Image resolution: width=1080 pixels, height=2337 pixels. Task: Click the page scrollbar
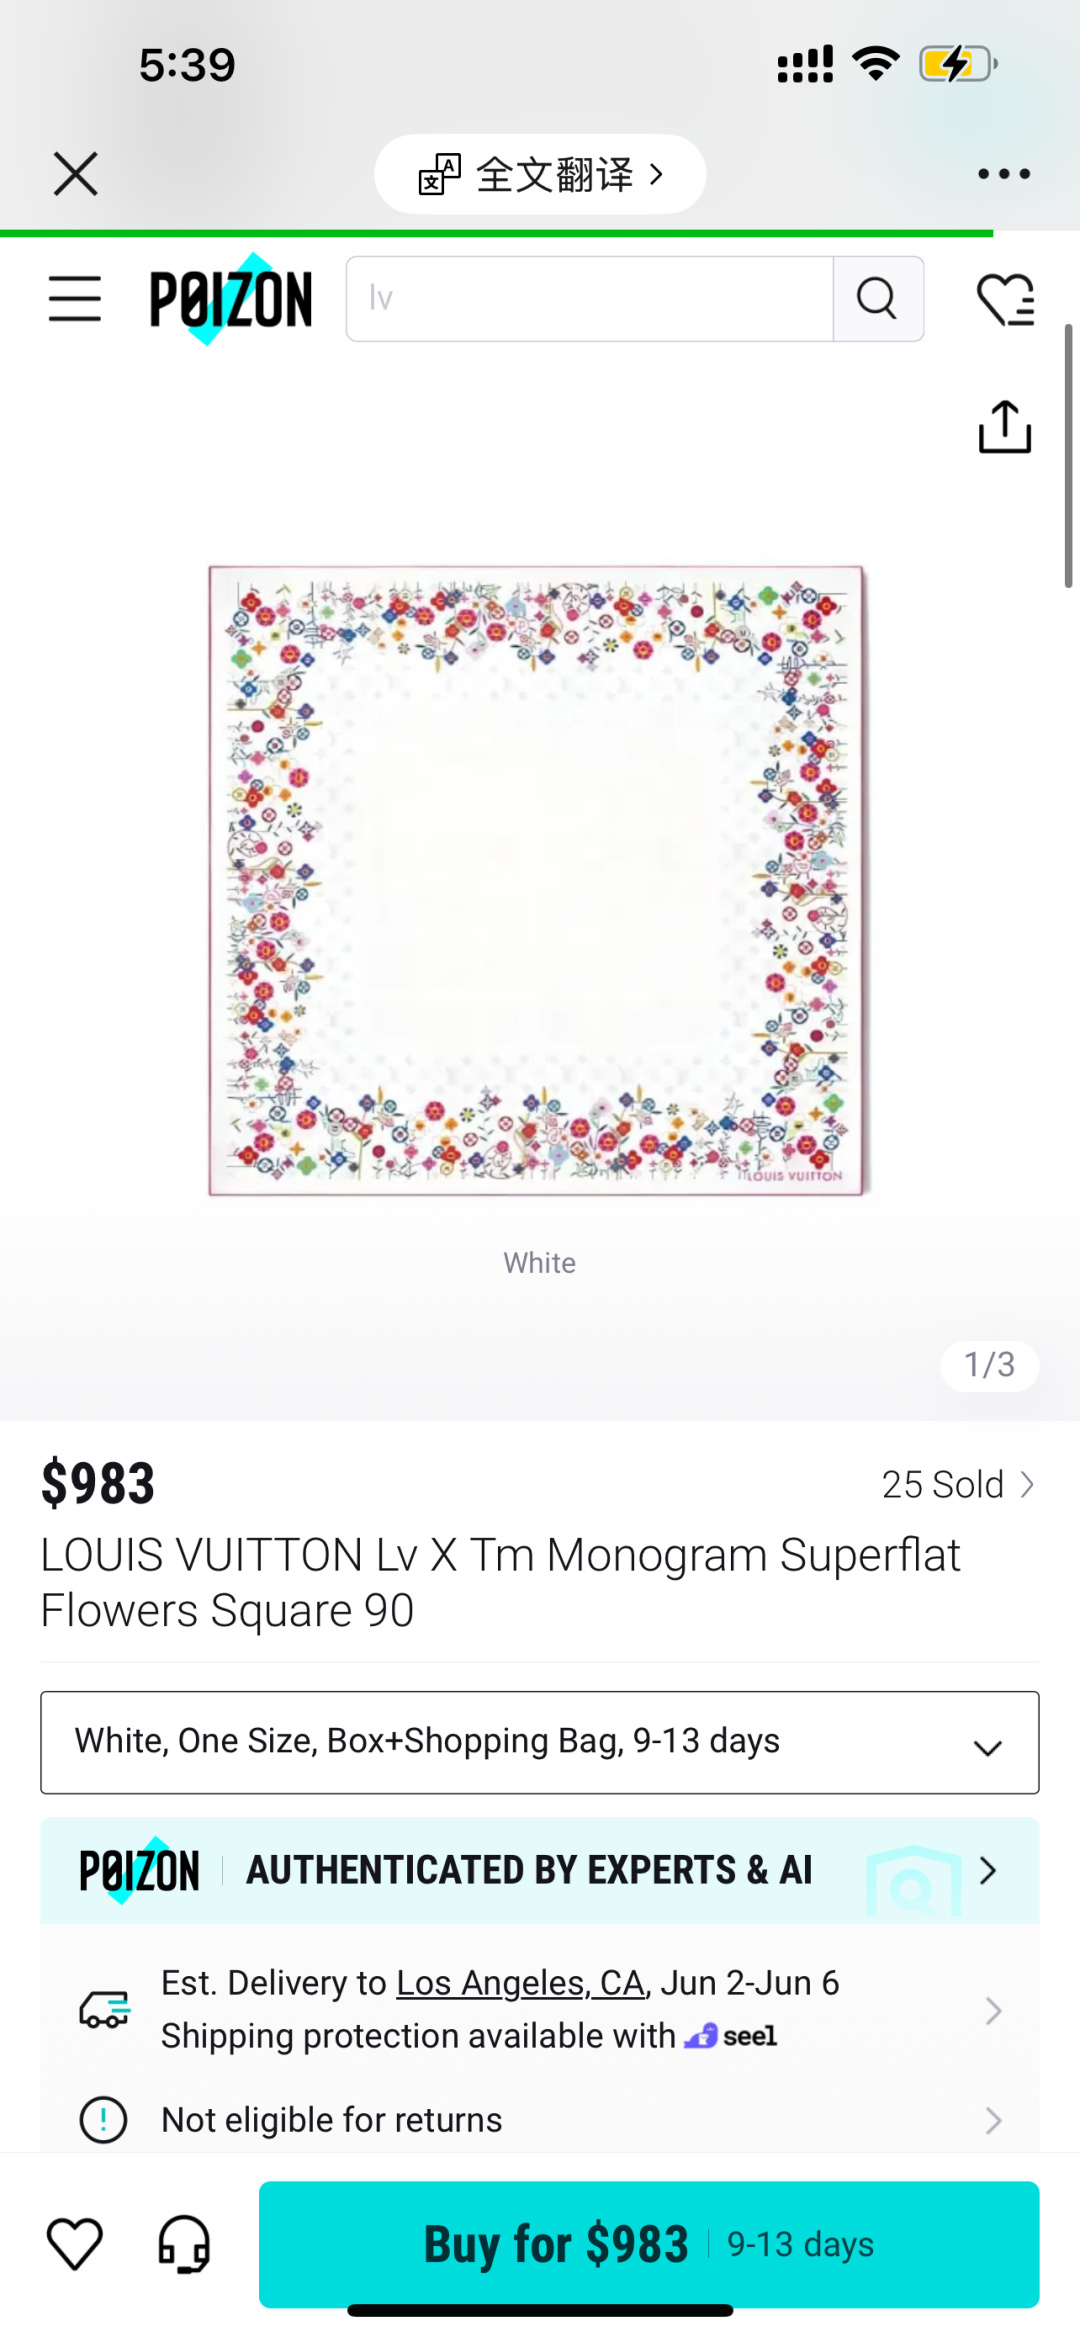1068,455
